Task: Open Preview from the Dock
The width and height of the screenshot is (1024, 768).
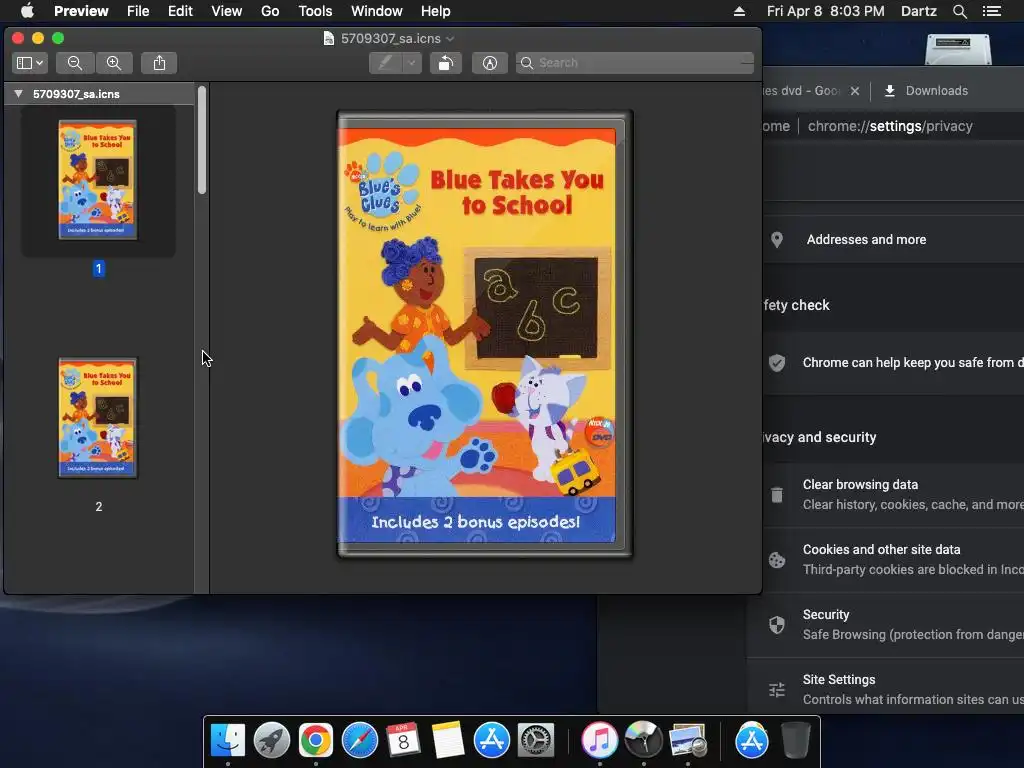Action: pyautogui.click(x=688, y=740)
